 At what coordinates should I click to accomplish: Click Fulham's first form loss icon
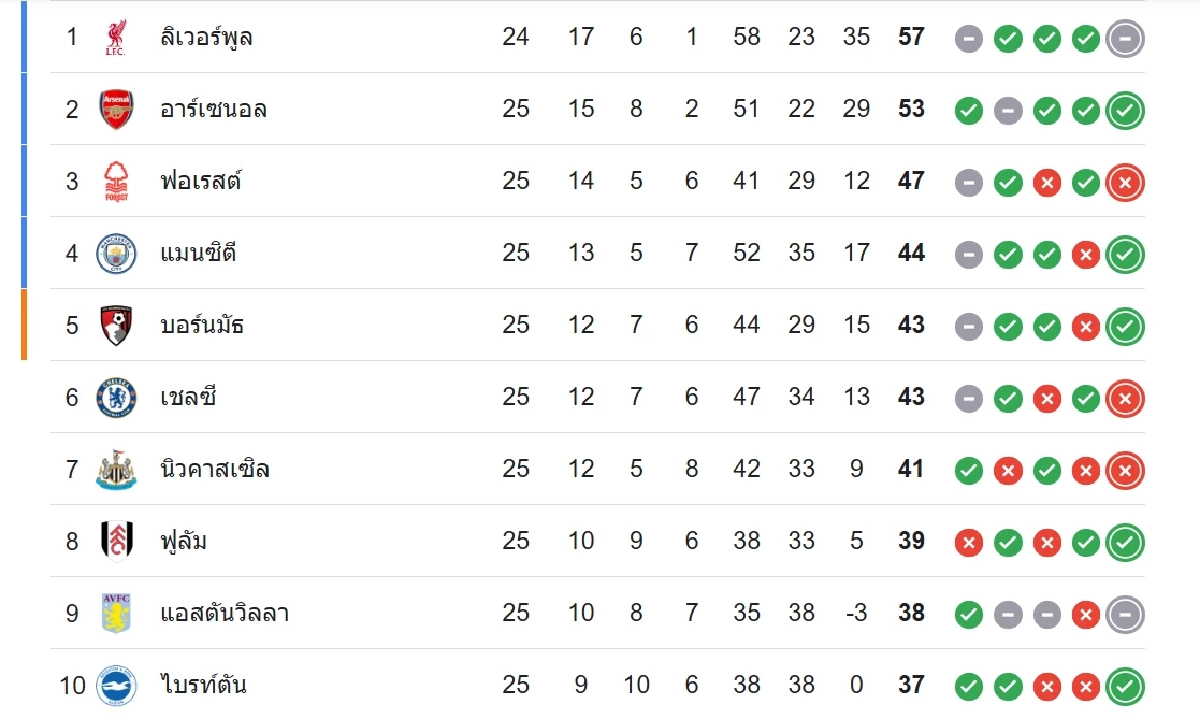tap(968, 542)
